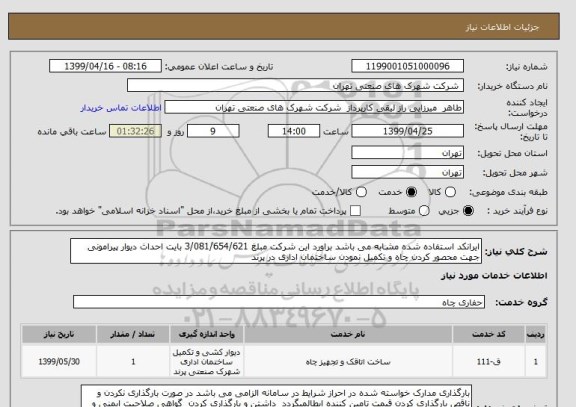
Task: Toggle the Islamic treasury payment checkbox
Action: point(355,211)
